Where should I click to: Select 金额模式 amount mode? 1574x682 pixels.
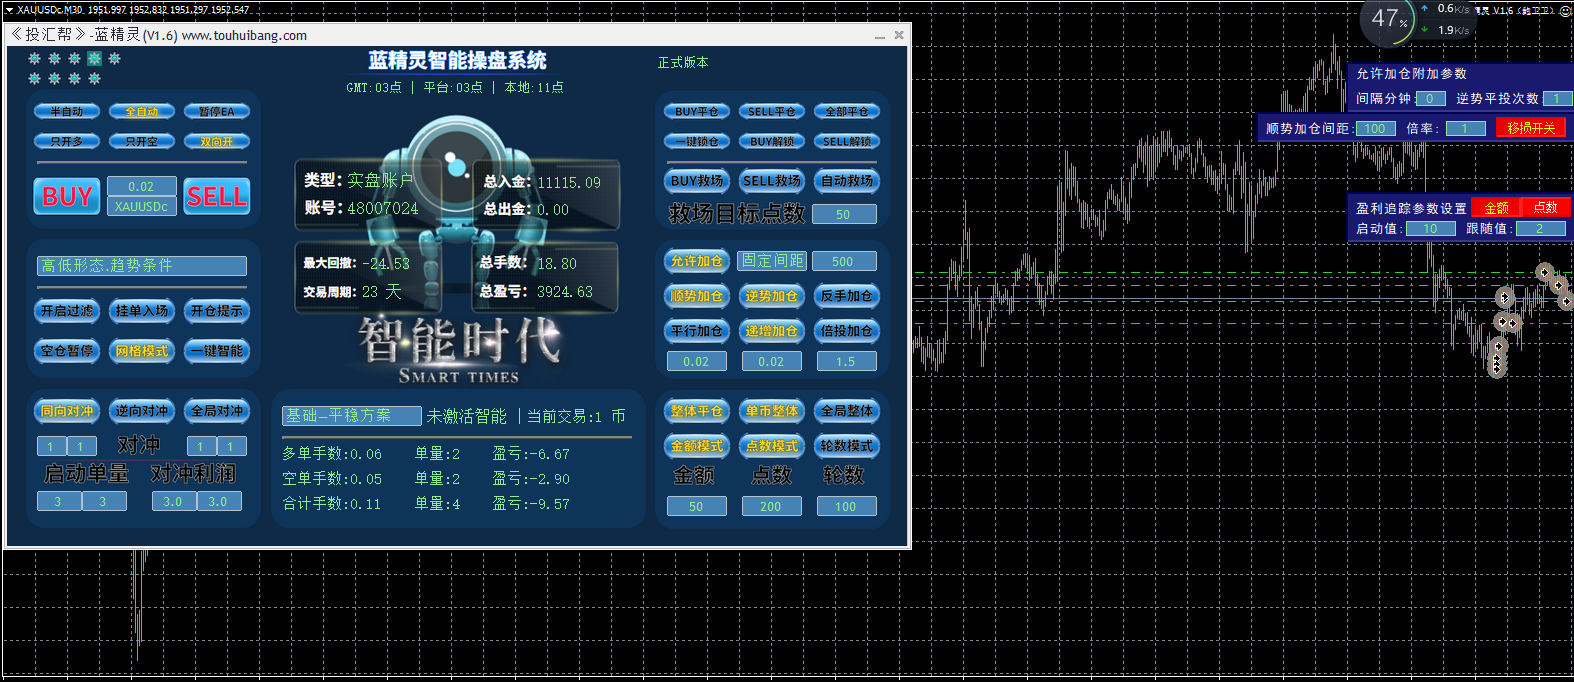point(697,446)
